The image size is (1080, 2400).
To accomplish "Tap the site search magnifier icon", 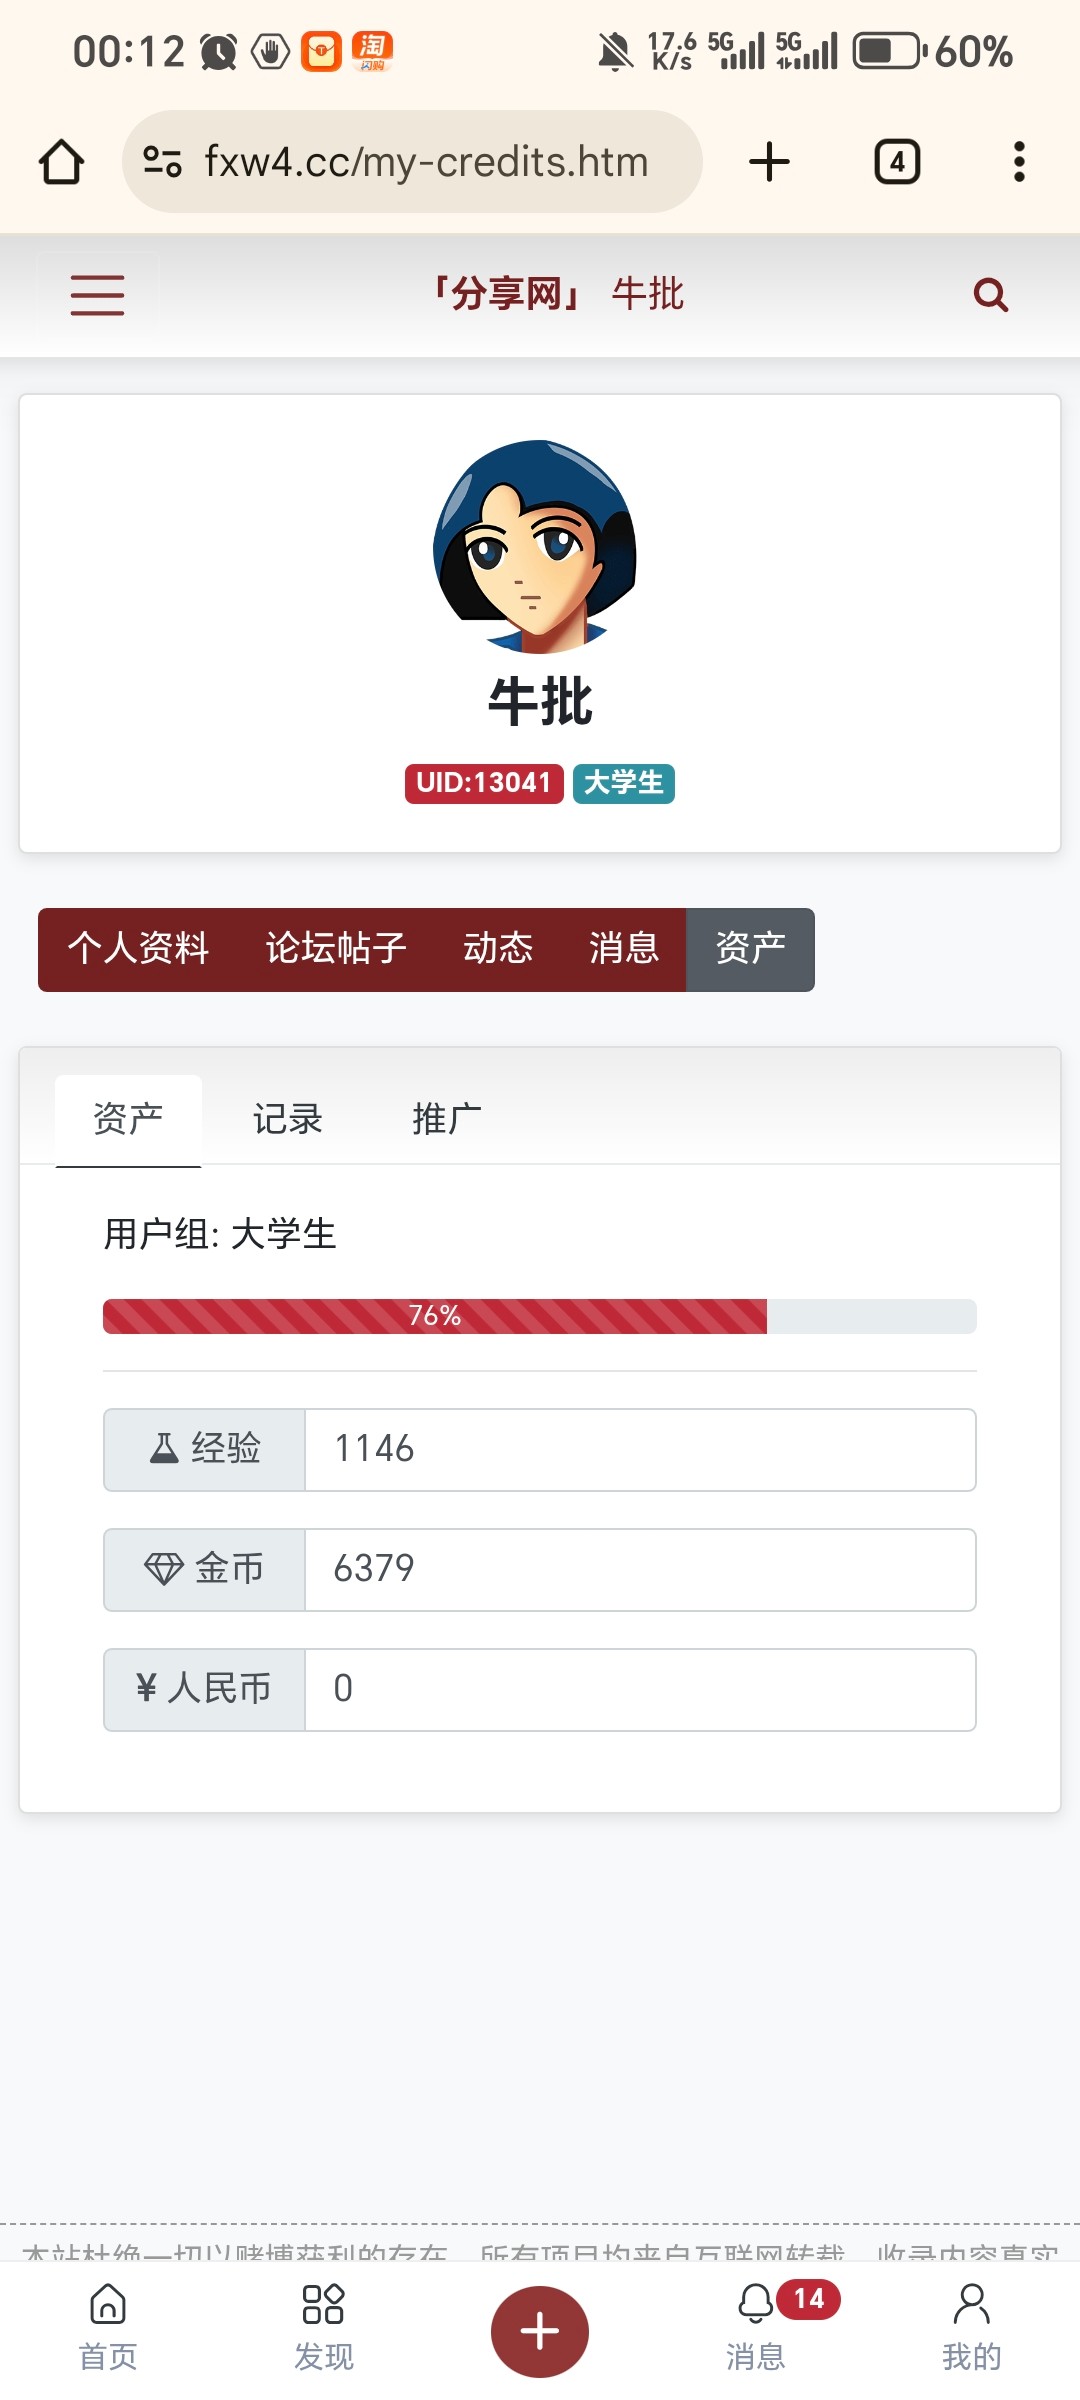I will pyautogui.click(x=990, y=295).
